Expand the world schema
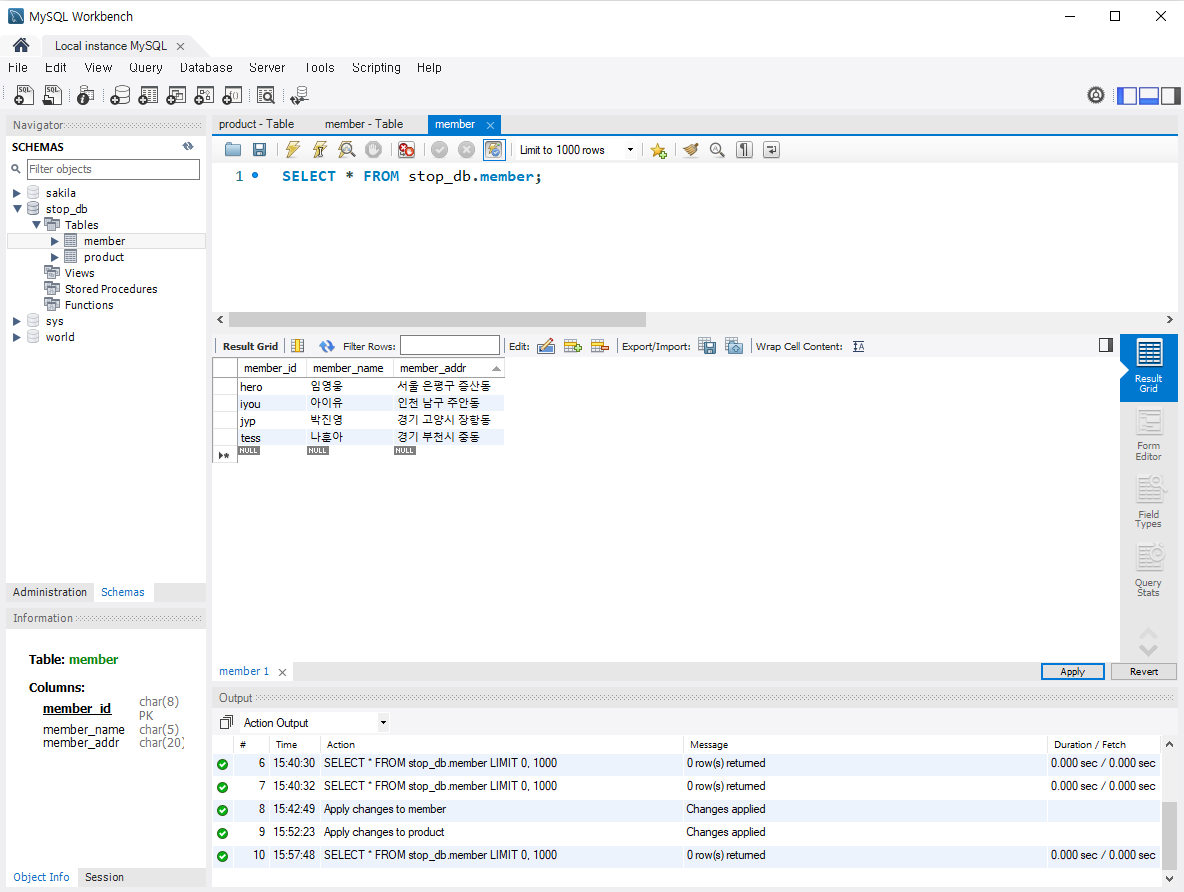 [x=17, y=337]
